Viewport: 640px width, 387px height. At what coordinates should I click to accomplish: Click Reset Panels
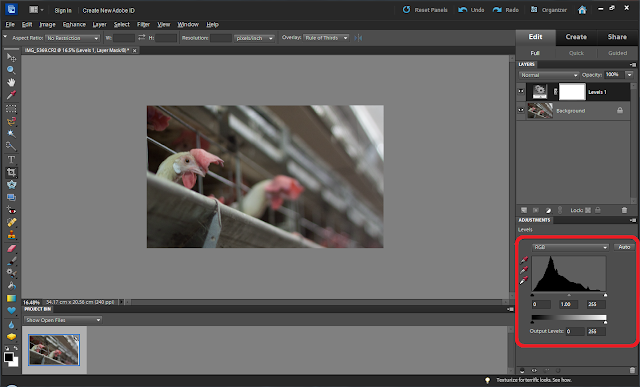(425, 10)
